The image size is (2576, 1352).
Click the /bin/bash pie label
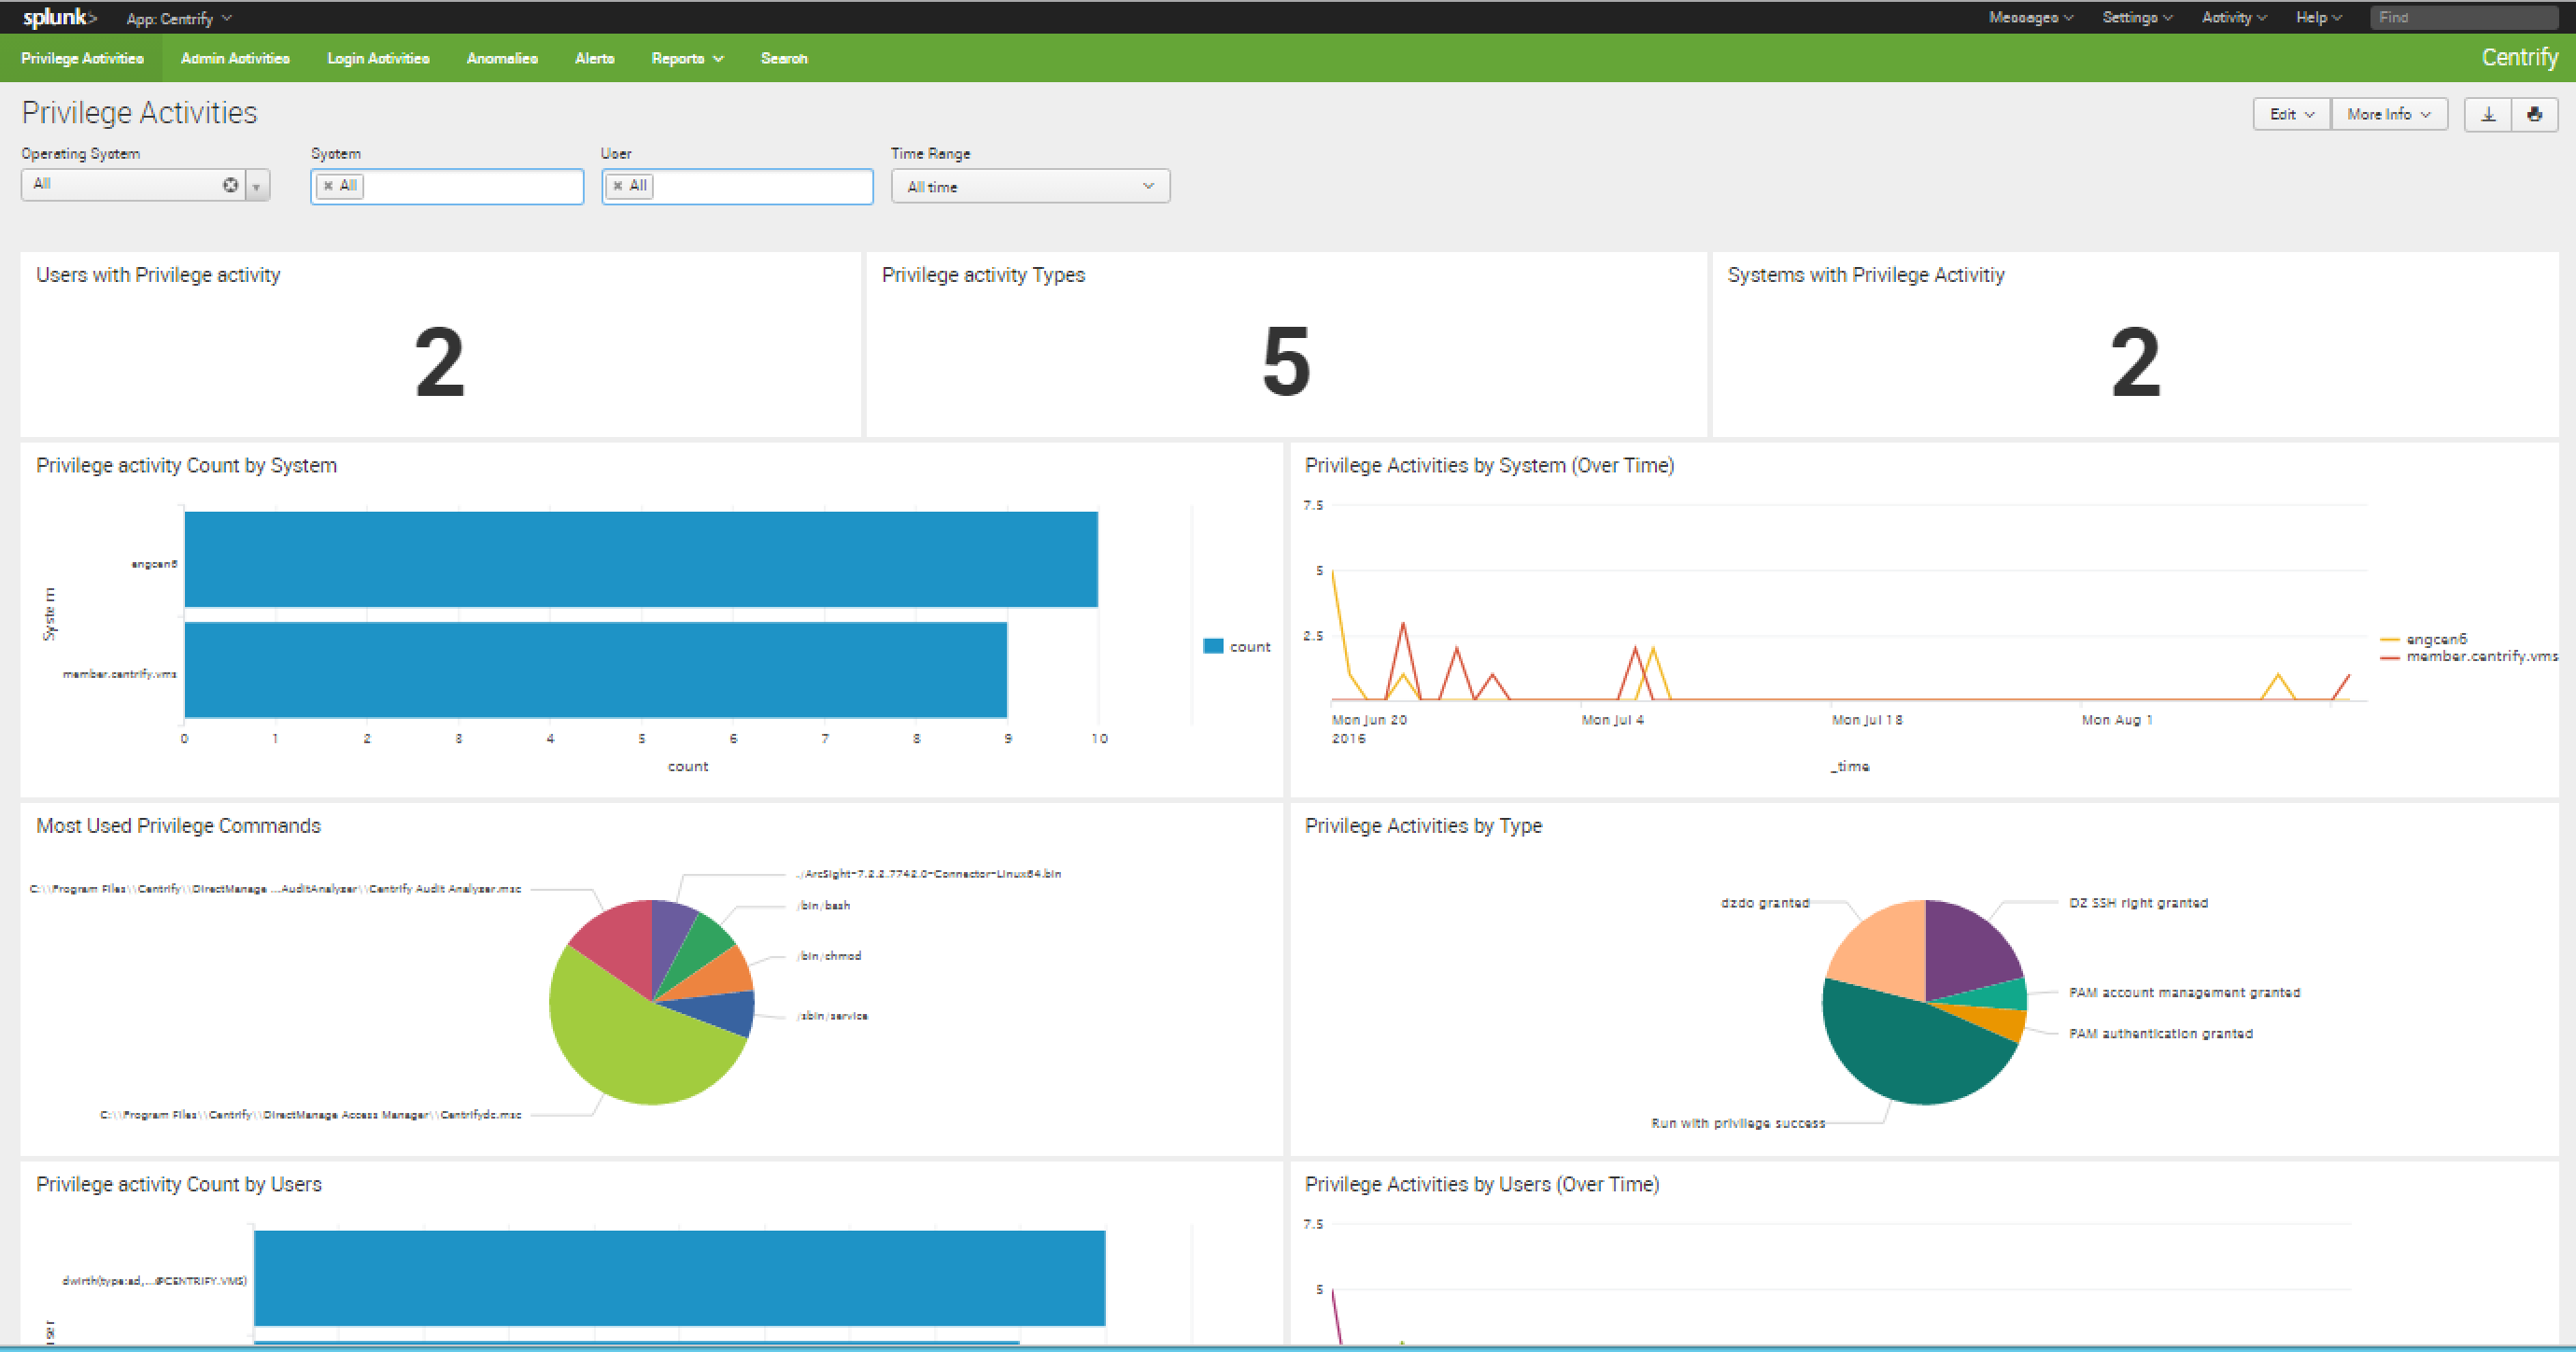click(x=823, y=905)
